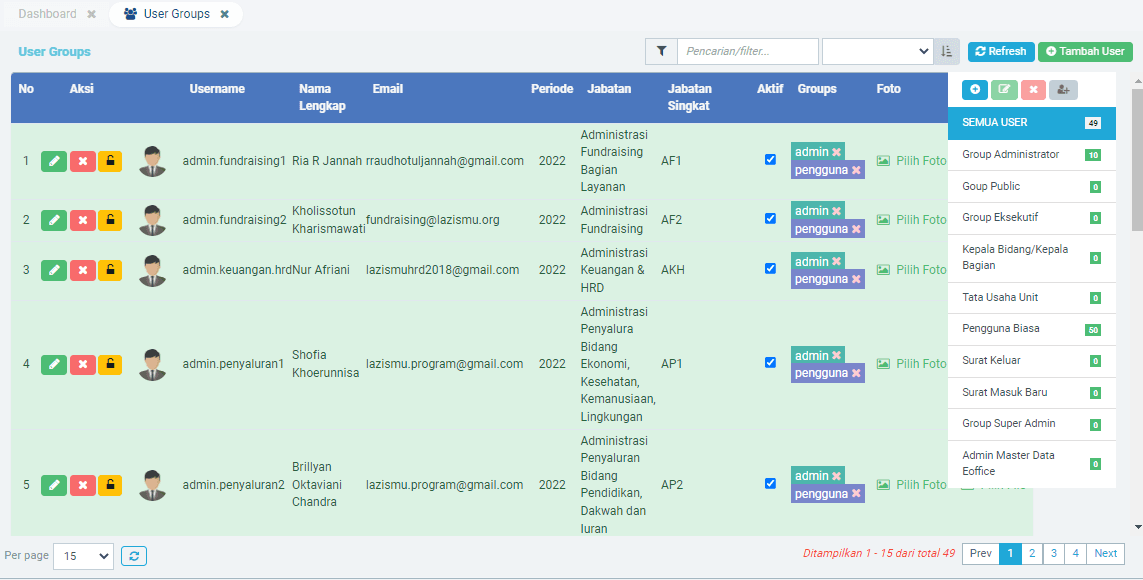Select SEMUA USER group

click(1031, 122)
